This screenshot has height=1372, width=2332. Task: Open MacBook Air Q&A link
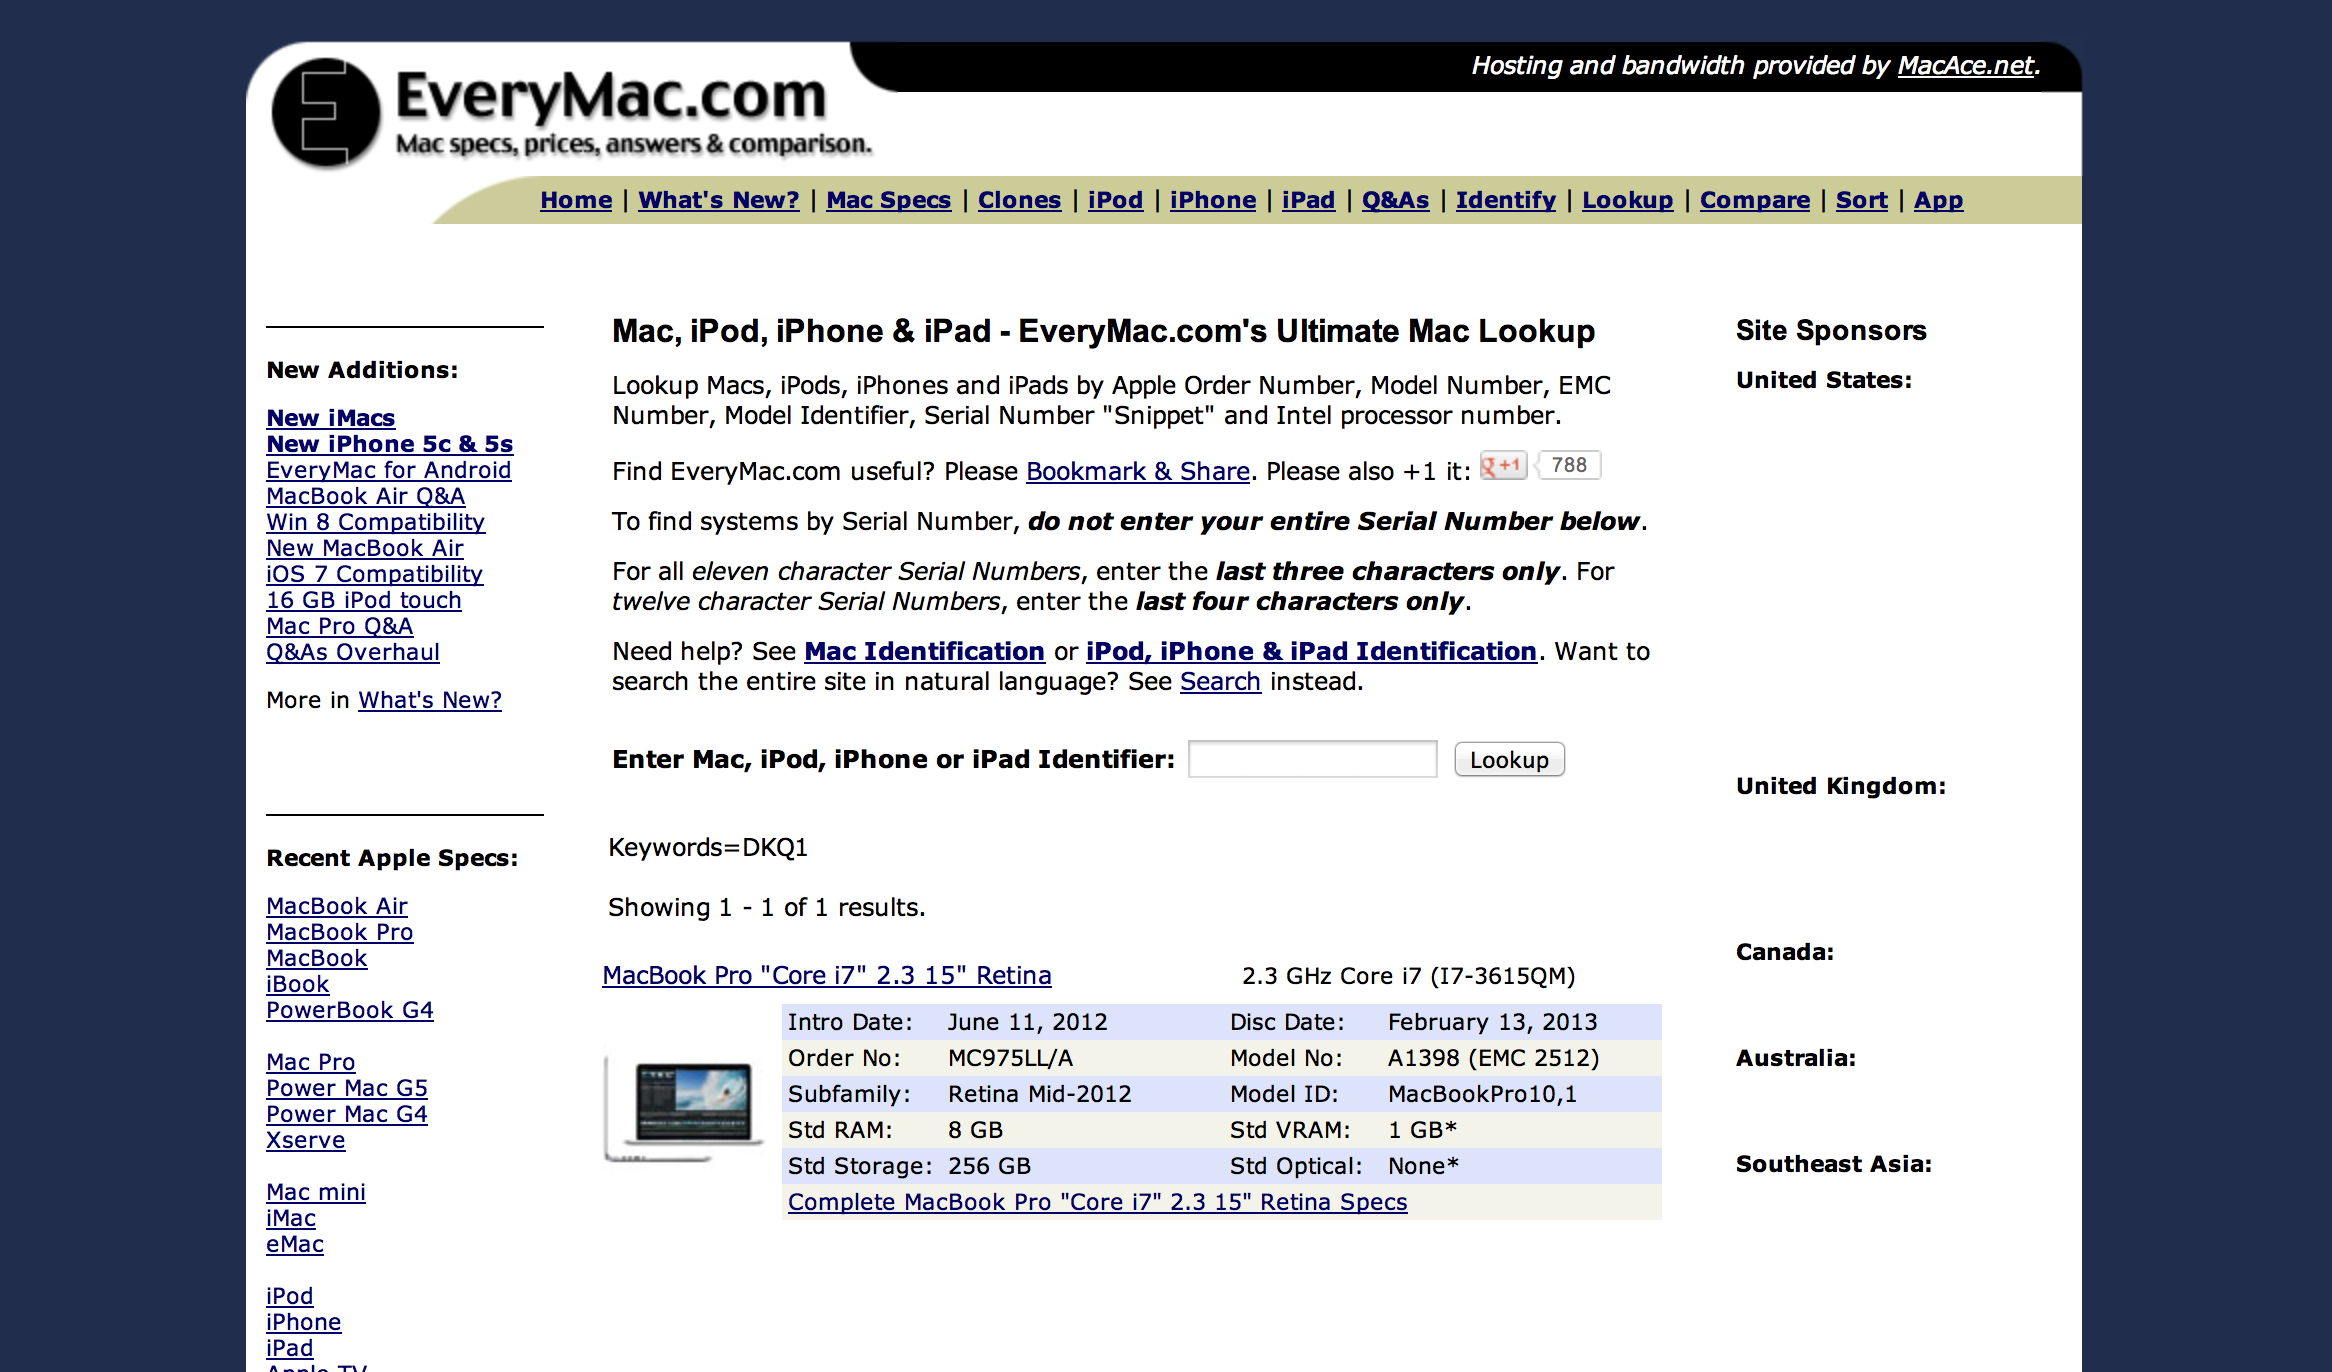[x=365, y=496]
